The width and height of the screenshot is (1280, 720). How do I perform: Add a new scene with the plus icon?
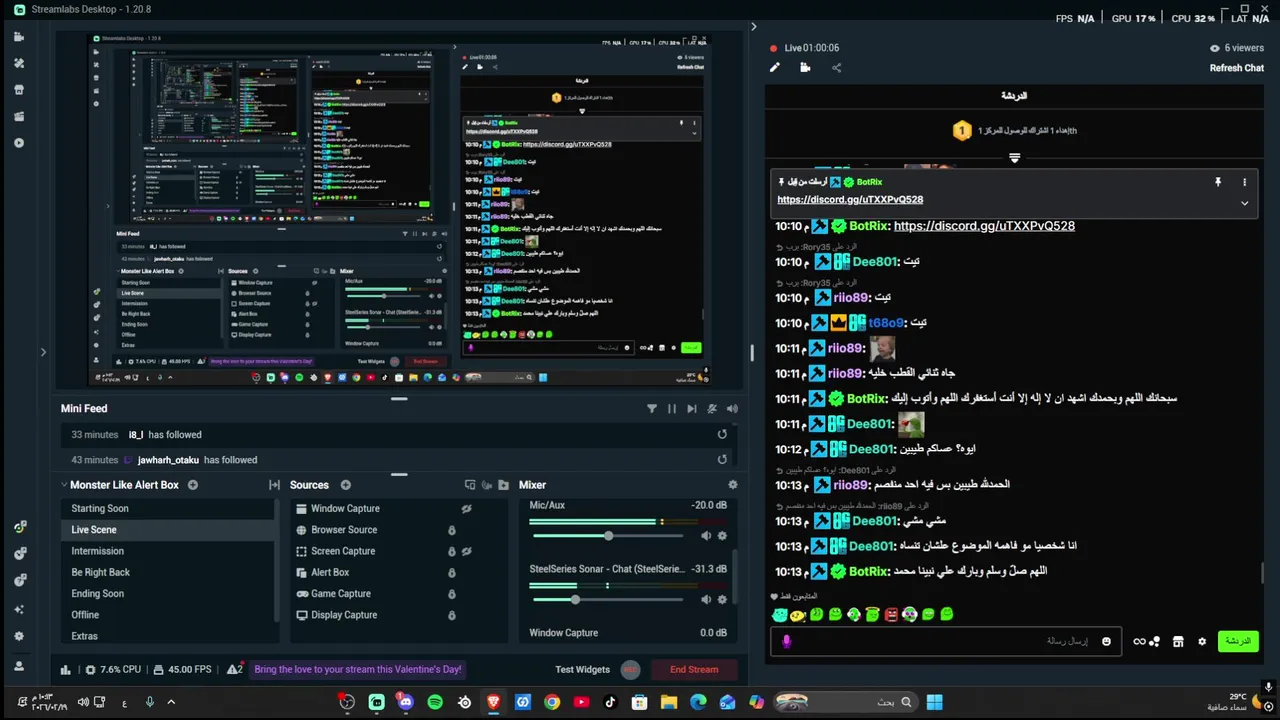pos(193,485)
